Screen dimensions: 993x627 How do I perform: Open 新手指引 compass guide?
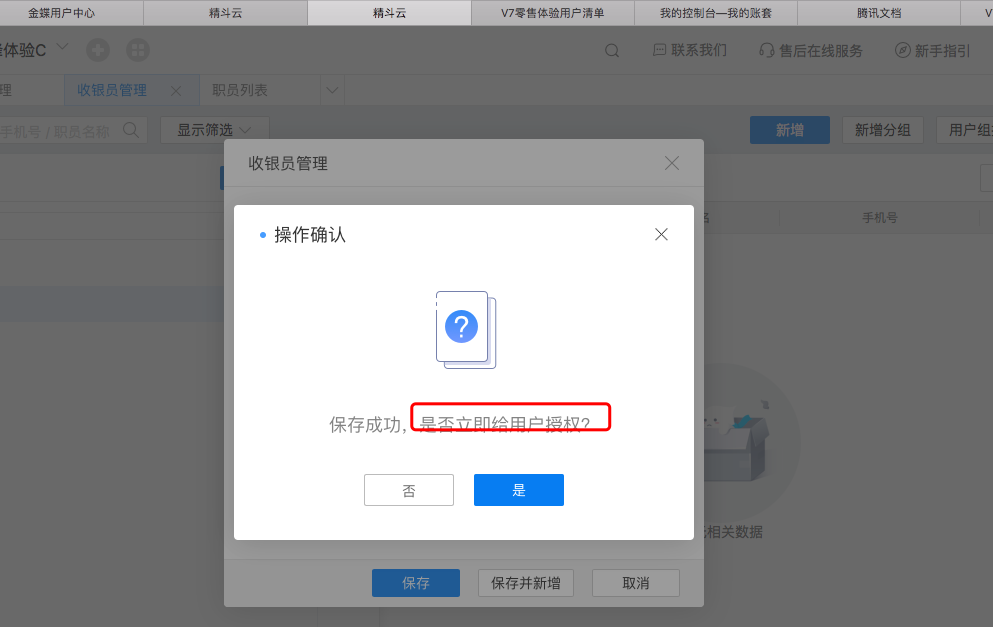click(x=902, y=50)
